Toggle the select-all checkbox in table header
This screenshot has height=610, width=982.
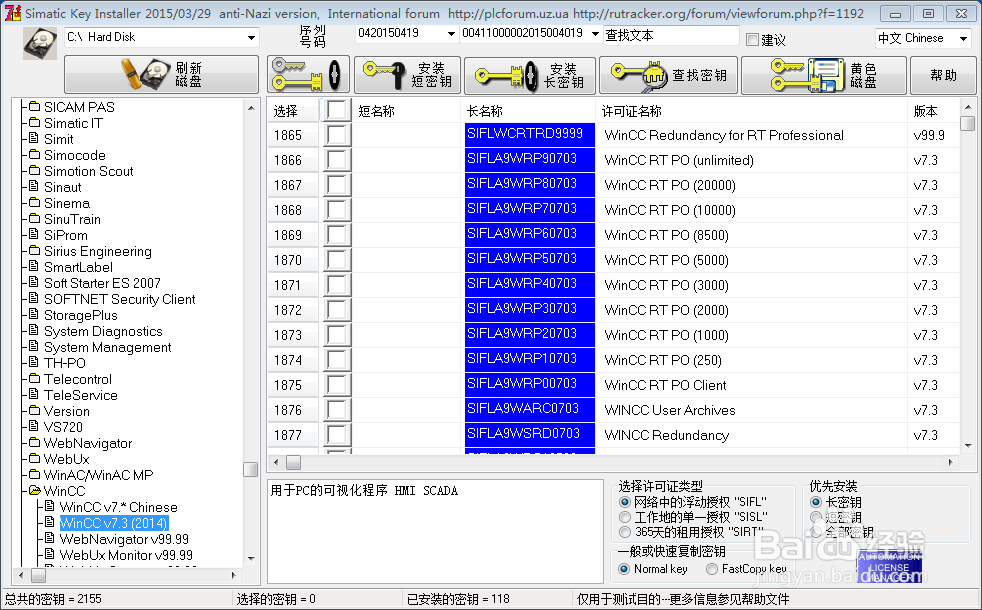click(x=337, y=110)
